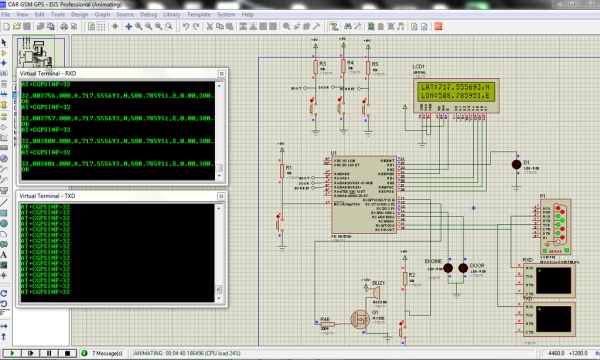Toggle the push button below resistor R3
The image size is (600, 360).
point(312,108)
